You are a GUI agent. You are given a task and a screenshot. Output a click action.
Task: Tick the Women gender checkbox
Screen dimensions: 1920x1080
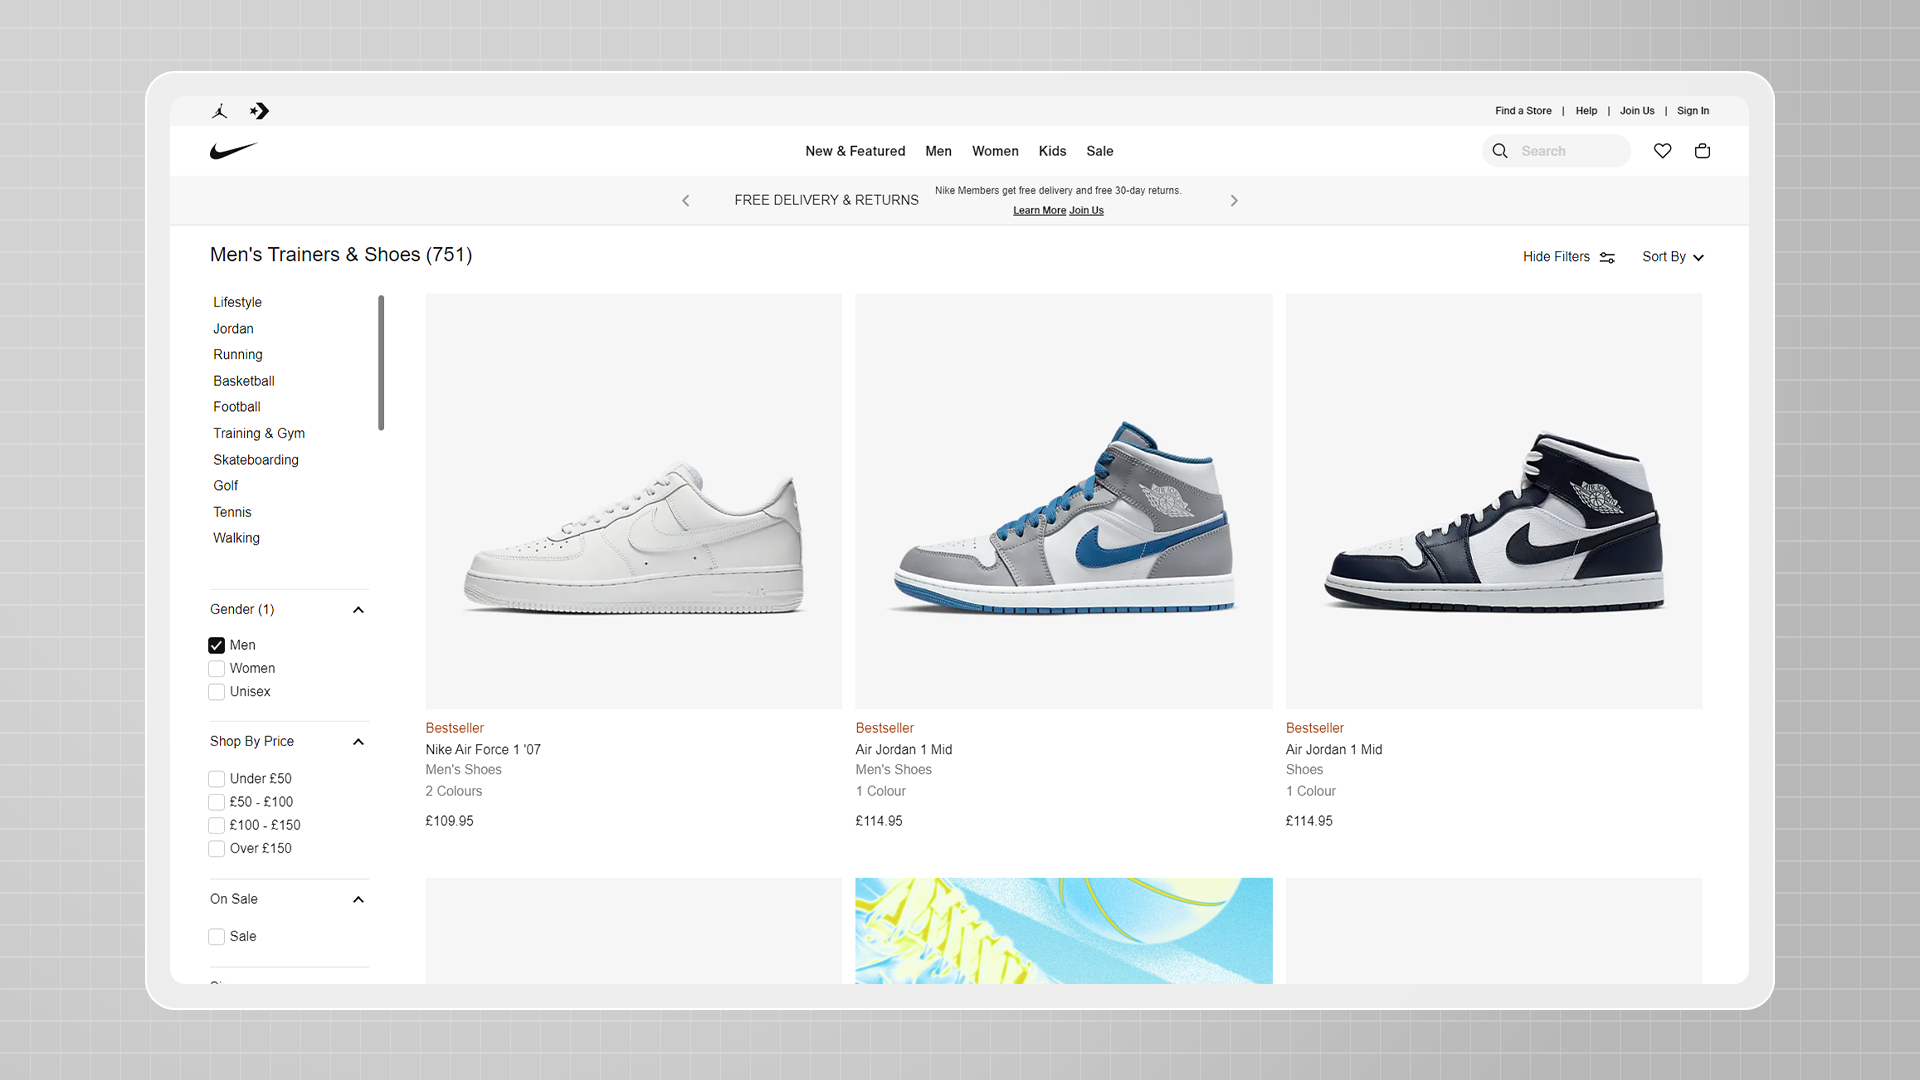(x=217, y=669)
